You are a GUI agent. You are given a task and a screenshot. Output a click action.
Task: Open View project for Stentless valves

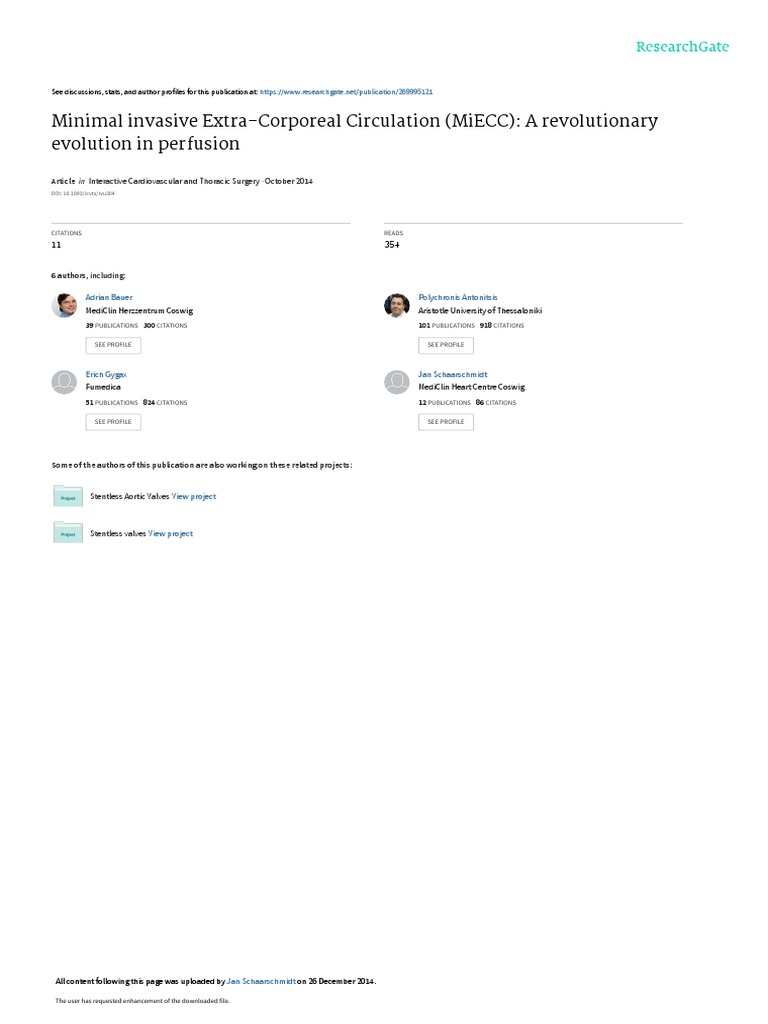[171, 534]
